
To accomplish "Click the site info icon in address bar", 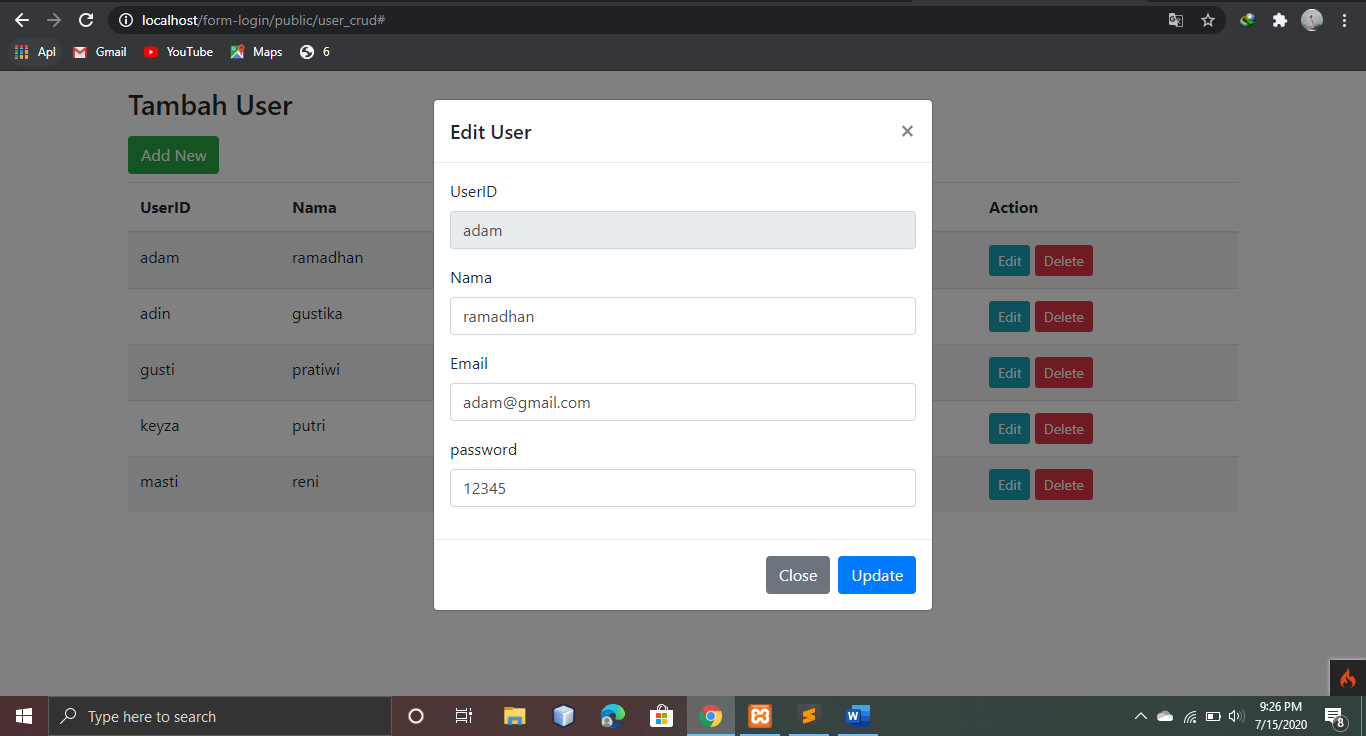I will coord(125,20).
